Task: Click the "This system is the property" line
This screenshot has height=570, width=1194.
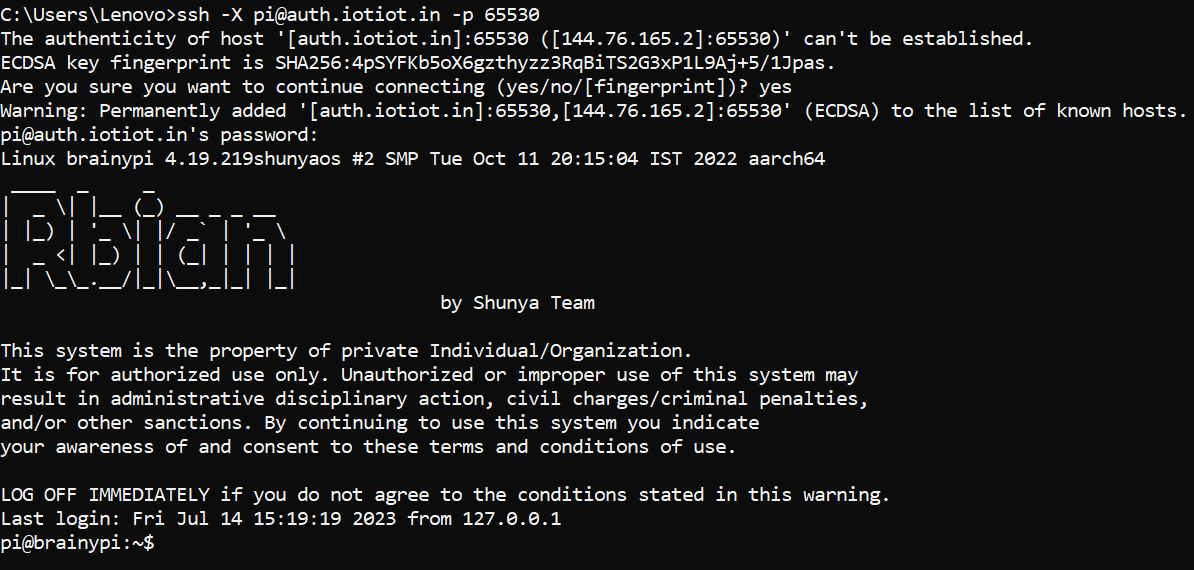Action: tap(346, 351)
